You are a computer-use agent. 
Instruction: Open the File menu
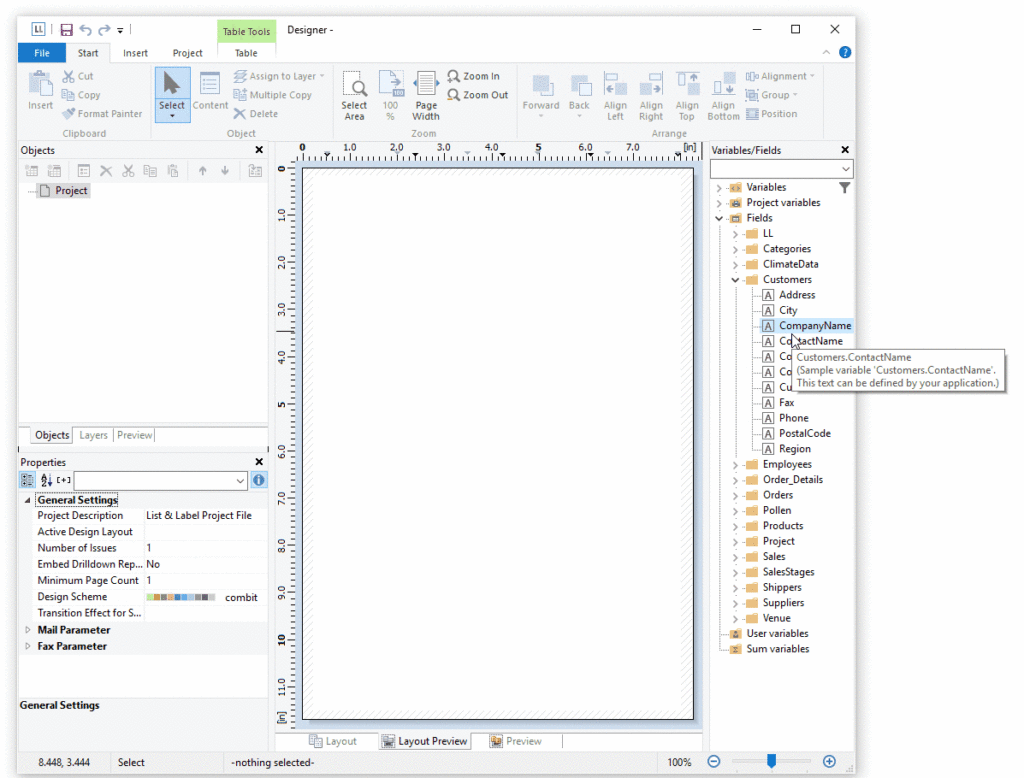point(42,53)
